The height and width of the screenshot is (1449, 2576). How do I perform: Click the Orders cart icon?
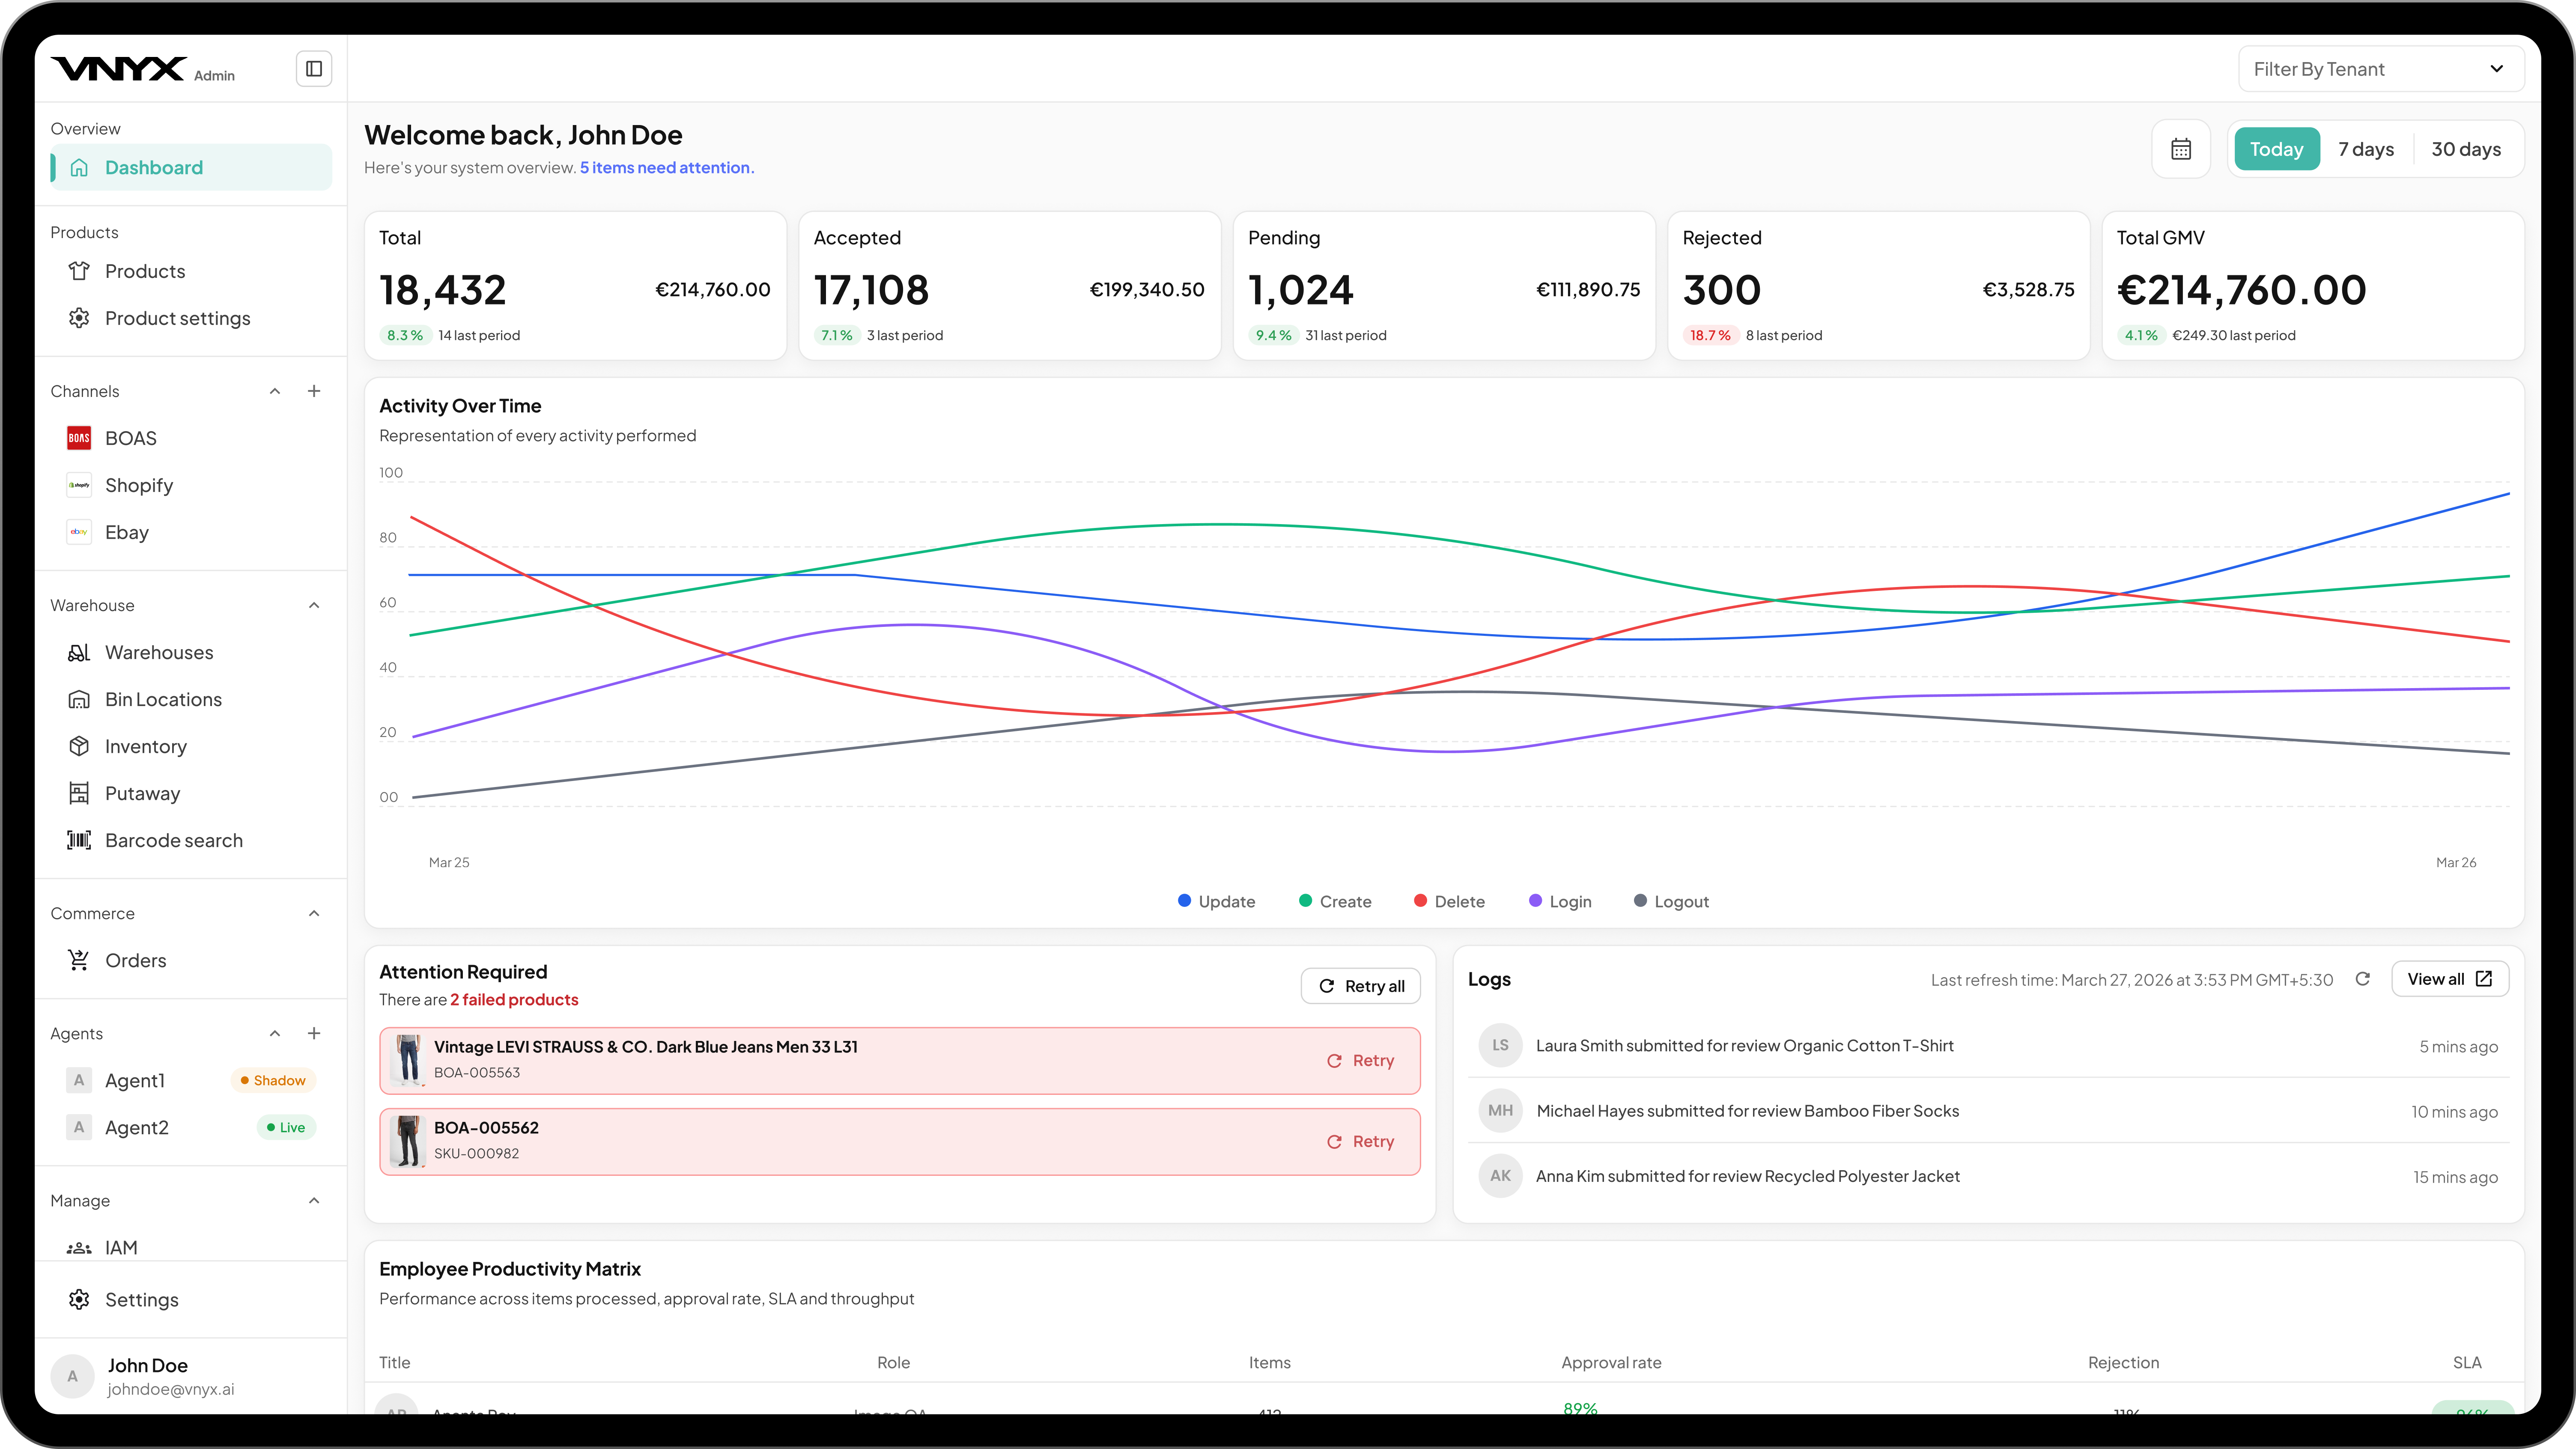79,960
